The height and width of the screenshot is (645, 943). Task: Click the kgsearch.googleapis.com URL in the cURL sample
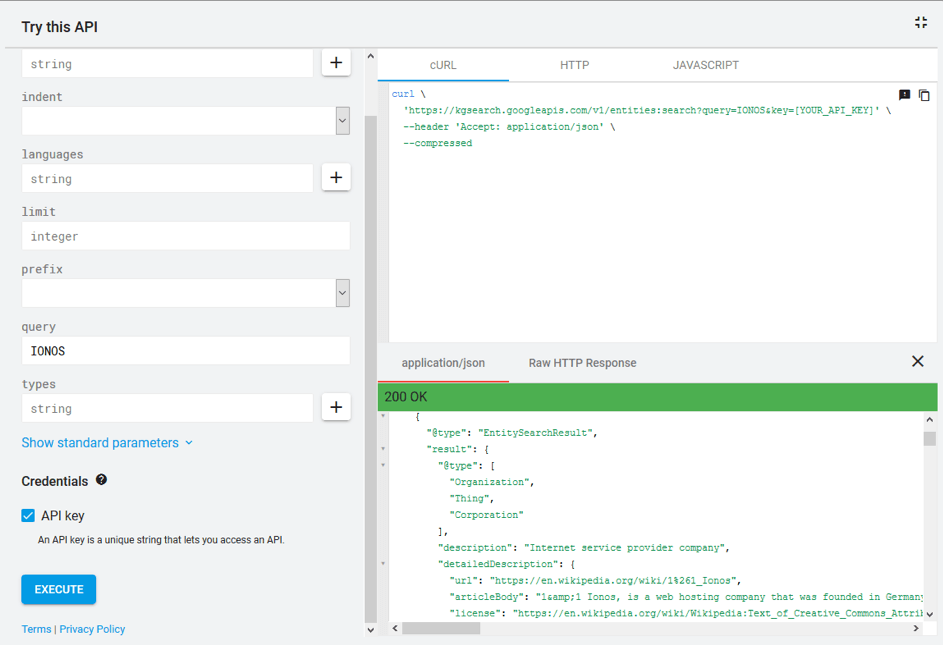pyautogui.click(x=642, y=110)
